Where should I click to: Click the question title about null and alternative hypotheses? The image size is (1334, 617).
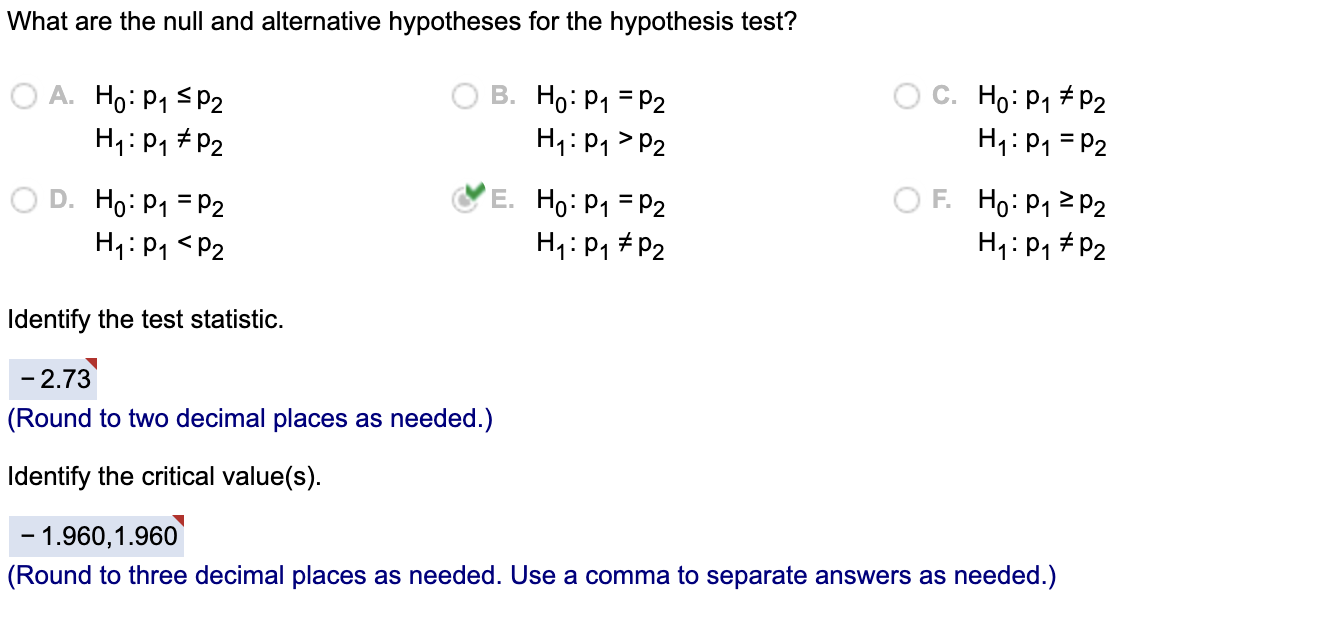(400, 20)
